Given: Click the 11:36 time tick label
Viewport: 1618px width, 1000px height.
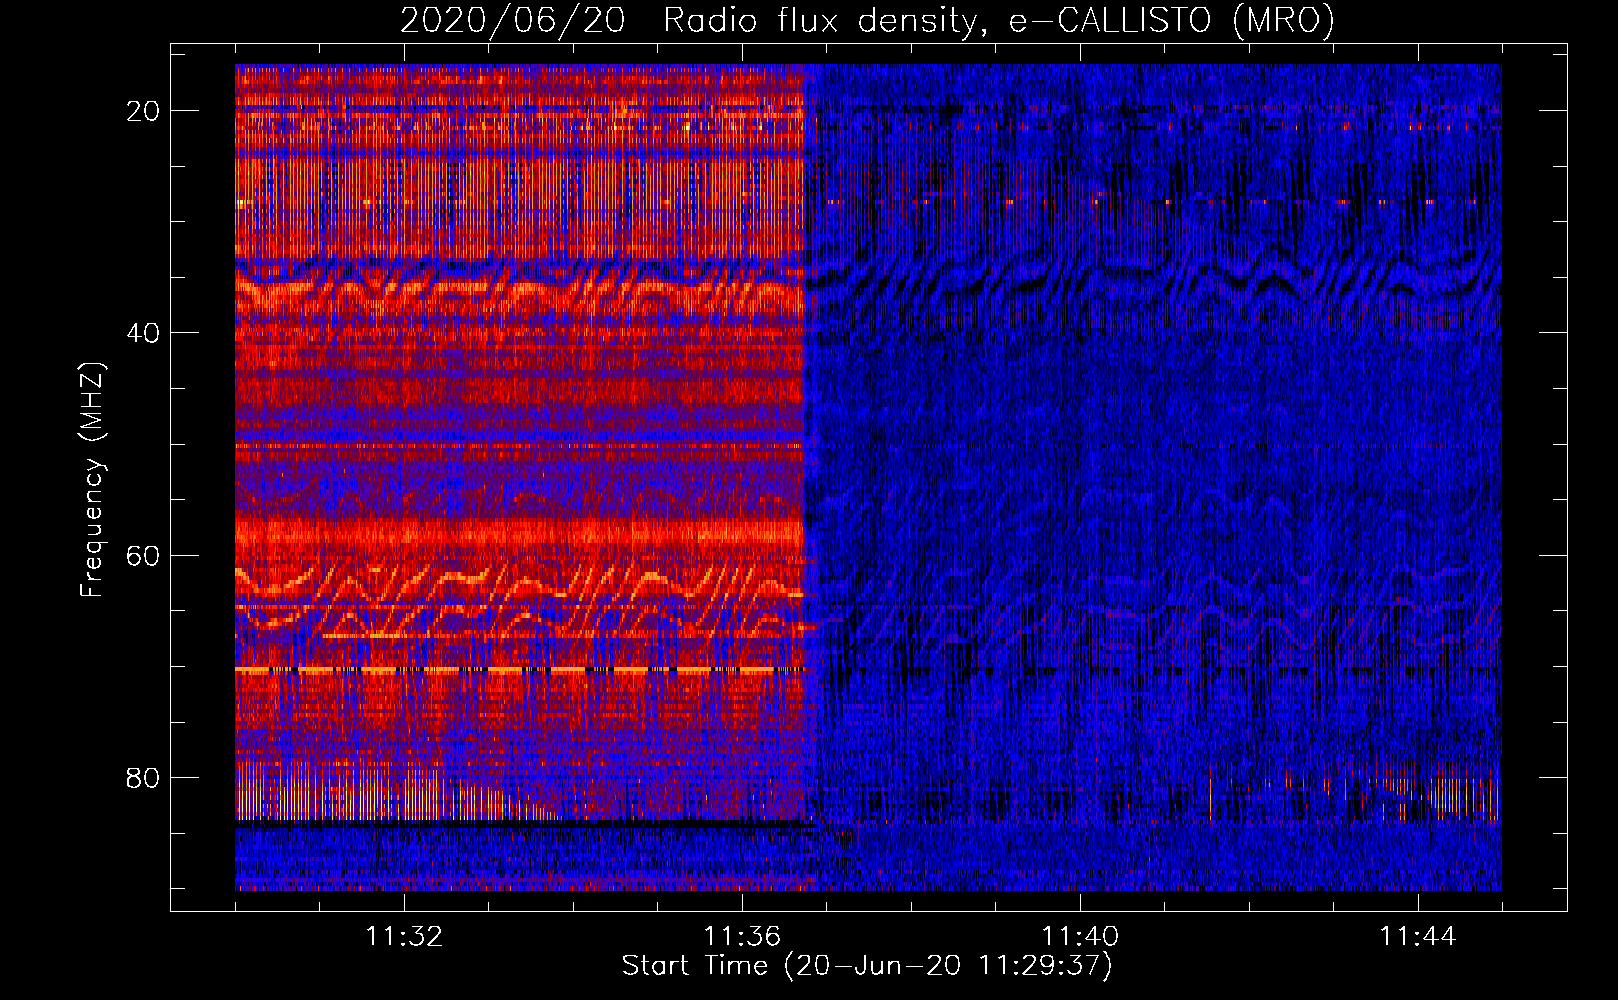Looking at the screenshot, I should pyautogui.click(x=742, y=937).
